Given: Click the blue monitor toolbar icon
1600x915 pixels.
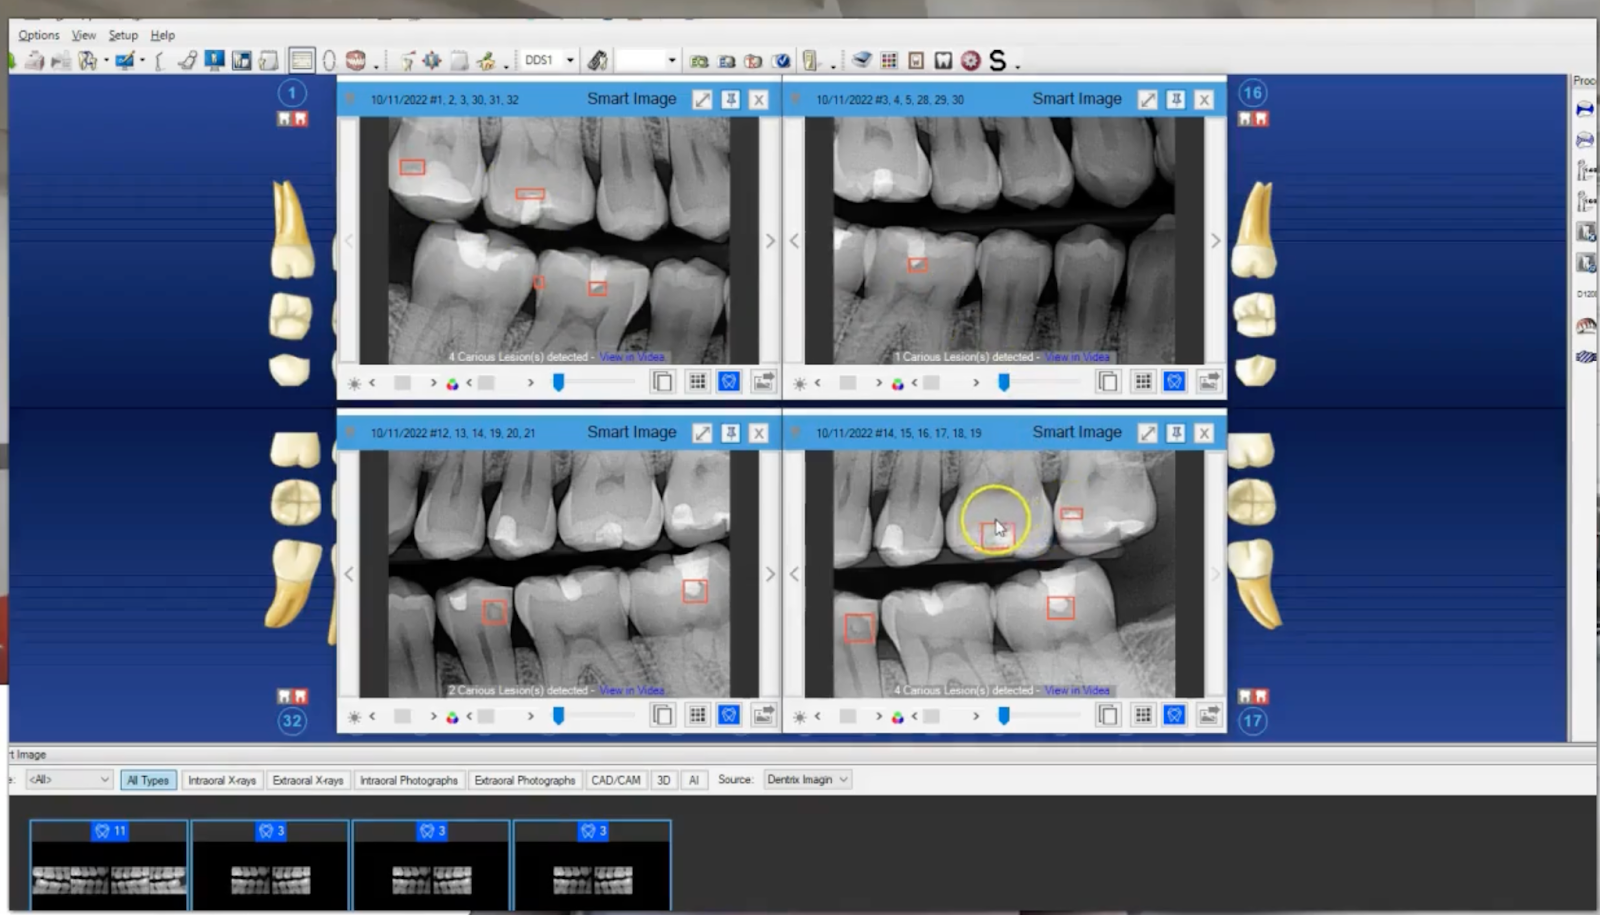Looking at the screenshot, I should (214, 61).
